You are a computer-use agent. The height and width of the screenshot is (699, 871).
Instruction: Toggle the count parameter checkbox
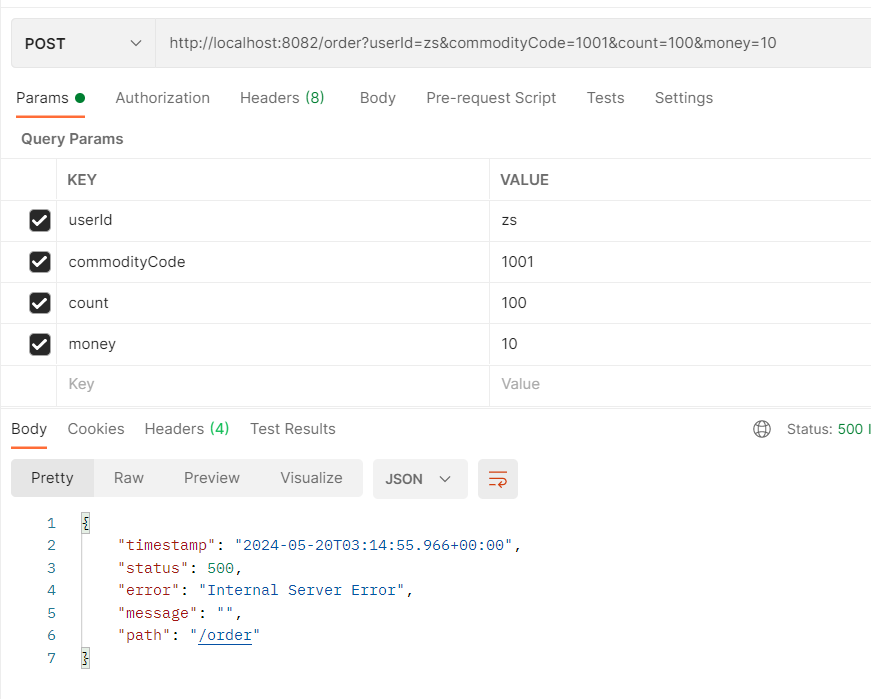[40, 303]
